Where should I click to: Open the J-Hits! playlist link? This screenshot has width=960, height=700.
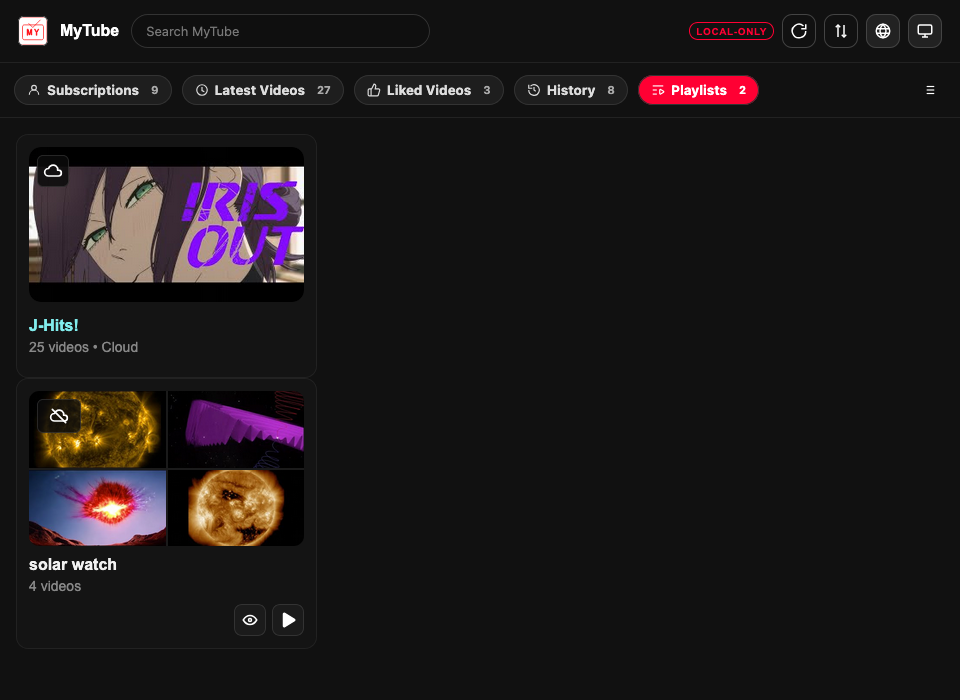click(x=53, y=325)
